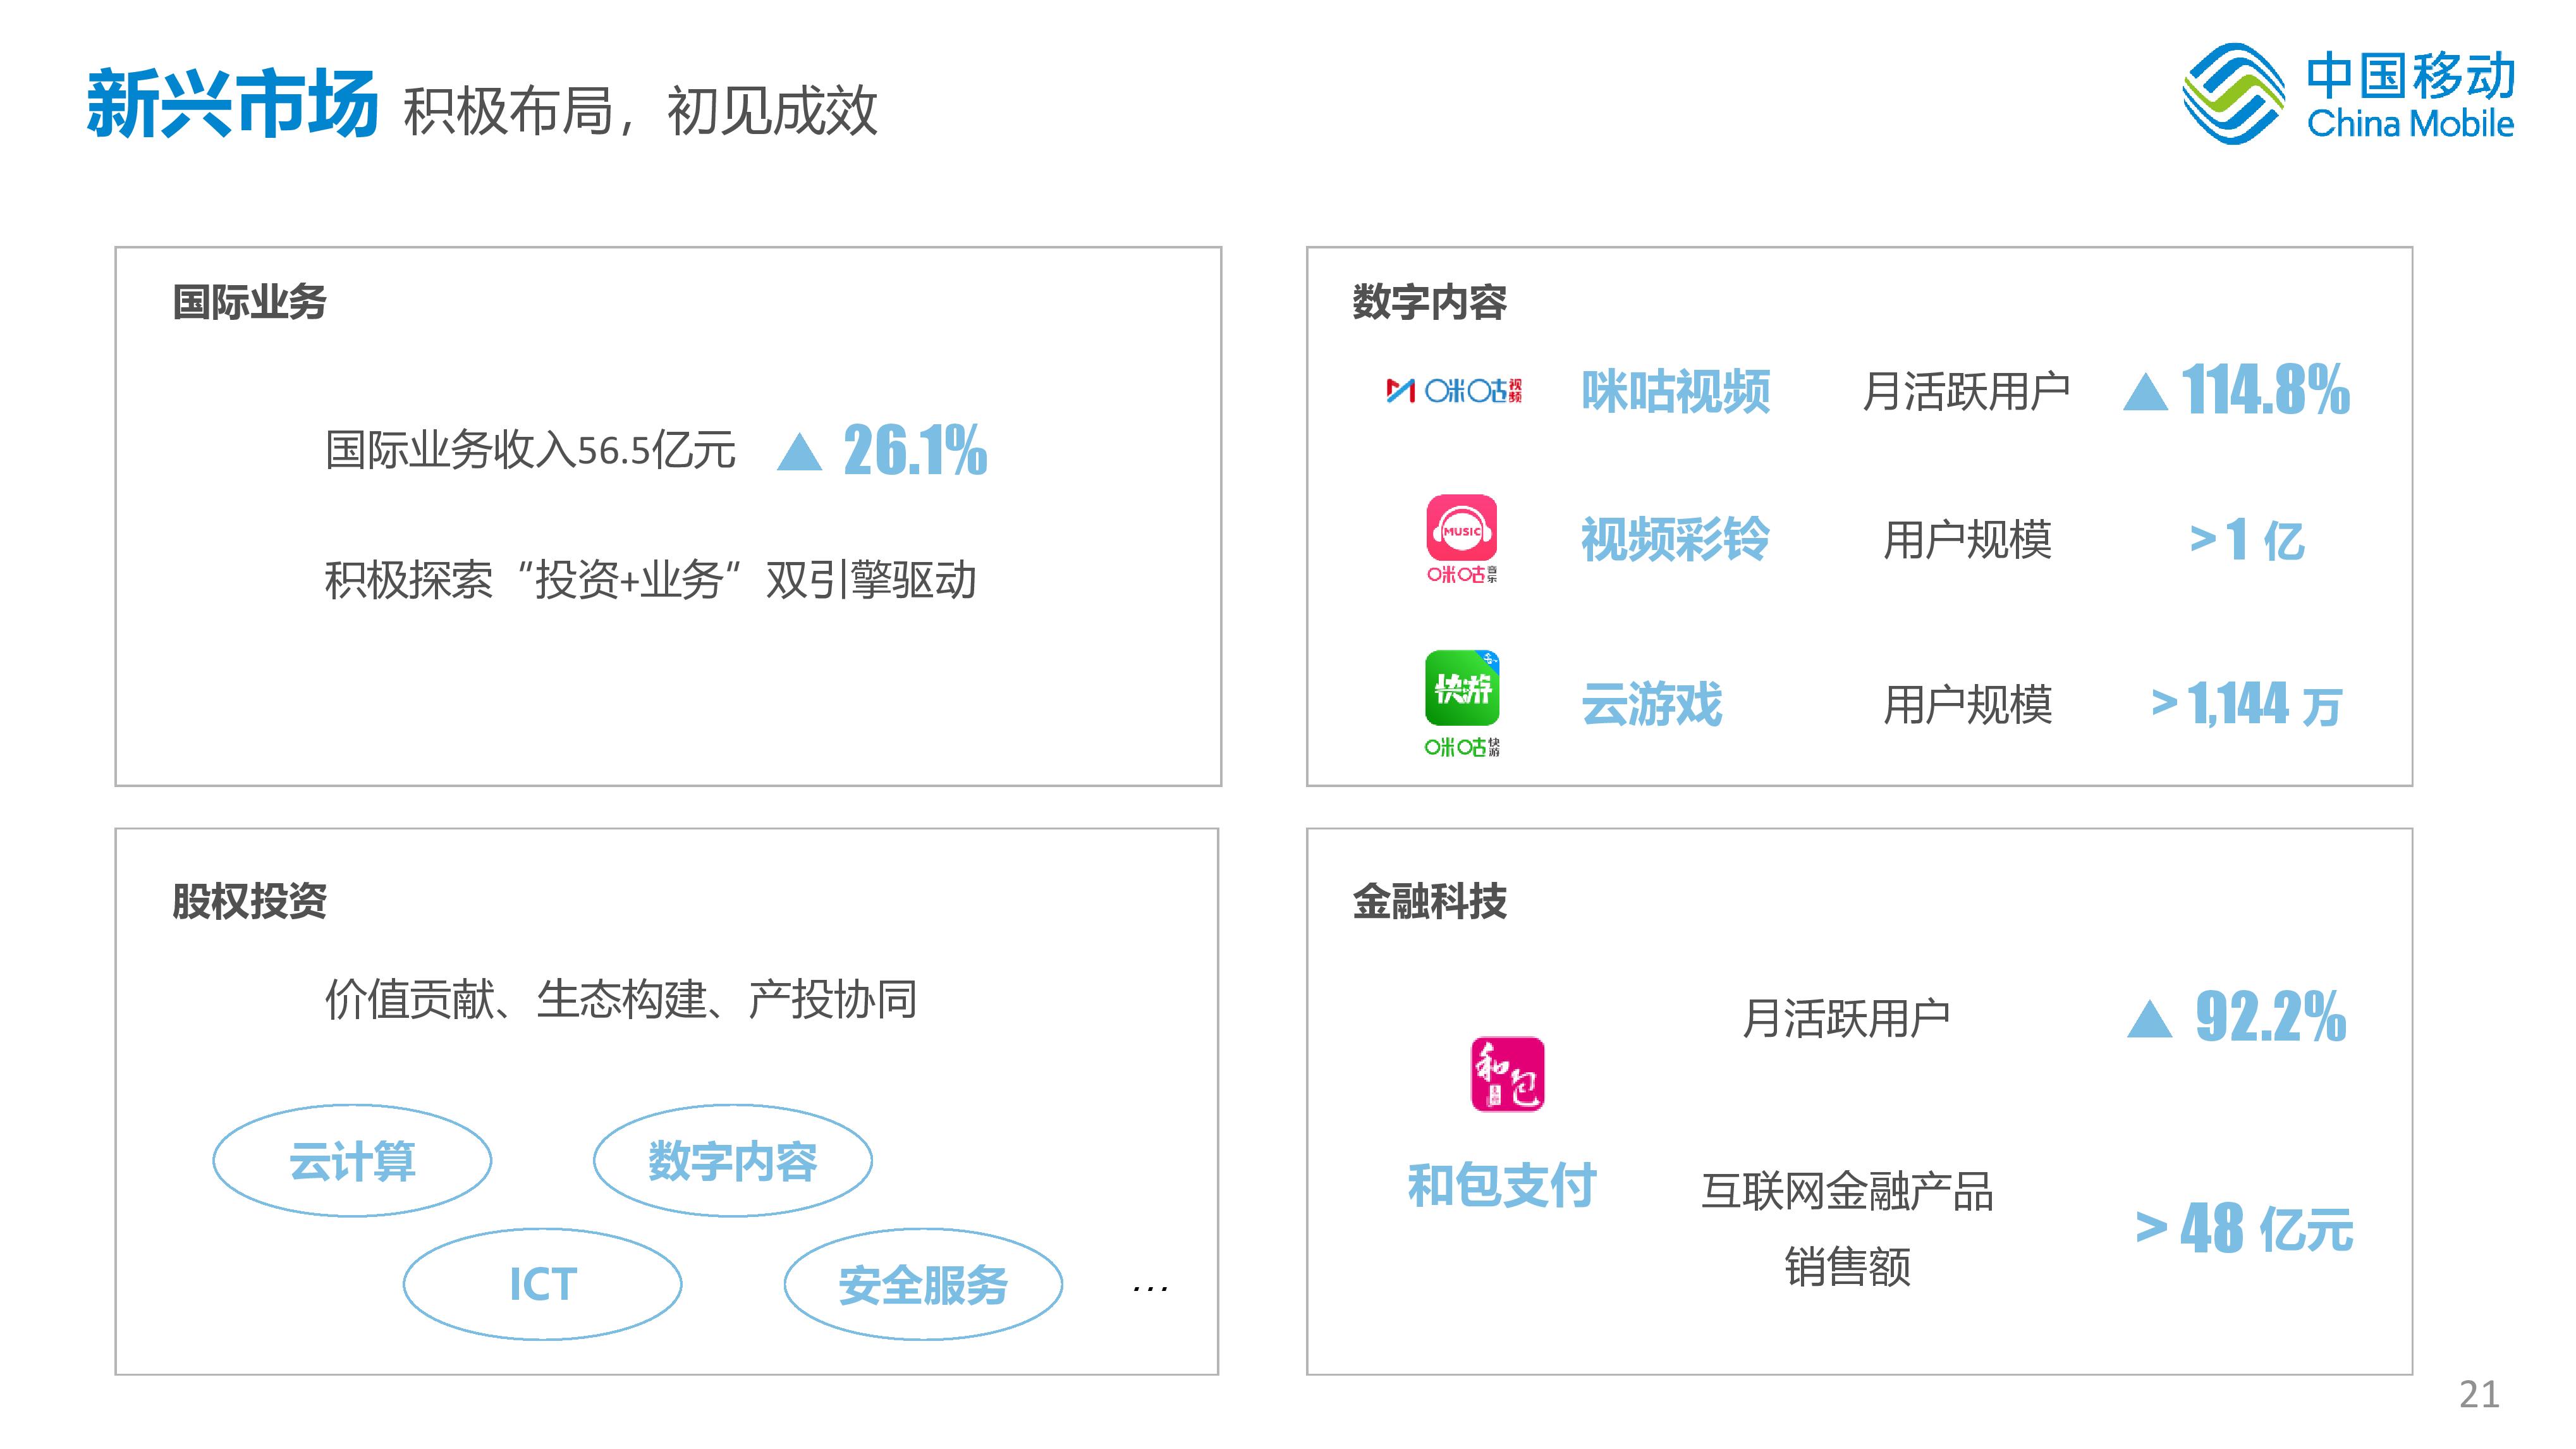The width and height of the screenshot is (2576, 1449).
Task: Click the 股权投资 section heading
Action: coord(249,900)
